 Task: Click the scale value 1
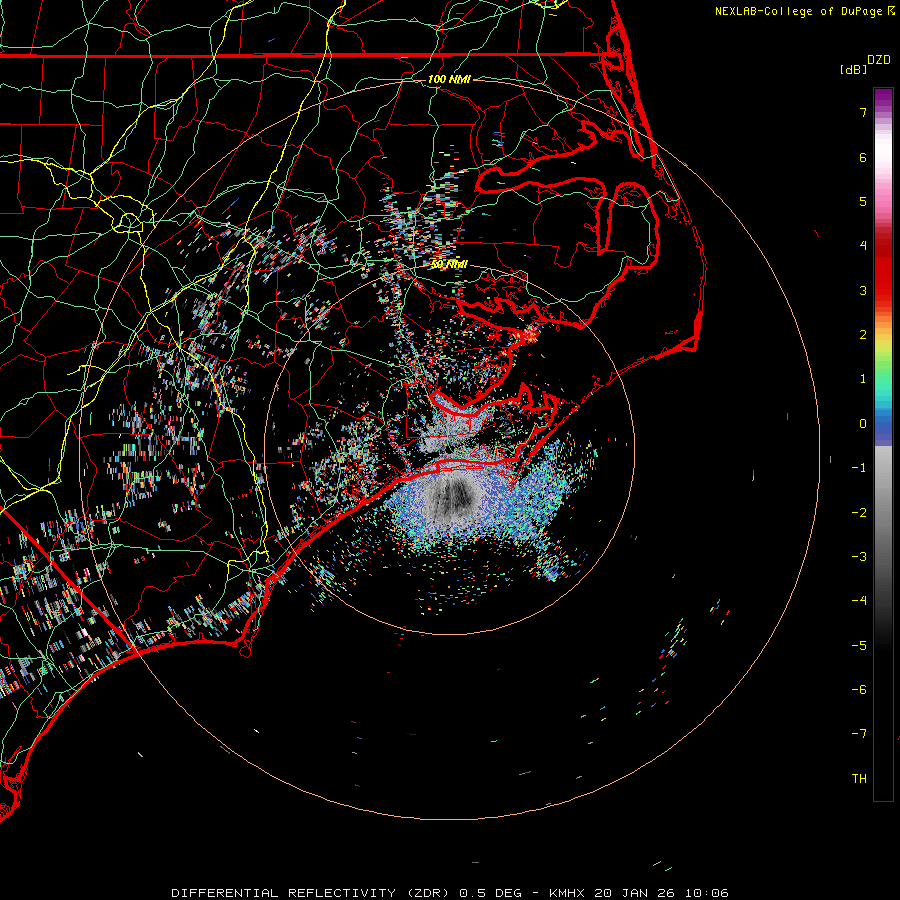pos(863,379)
